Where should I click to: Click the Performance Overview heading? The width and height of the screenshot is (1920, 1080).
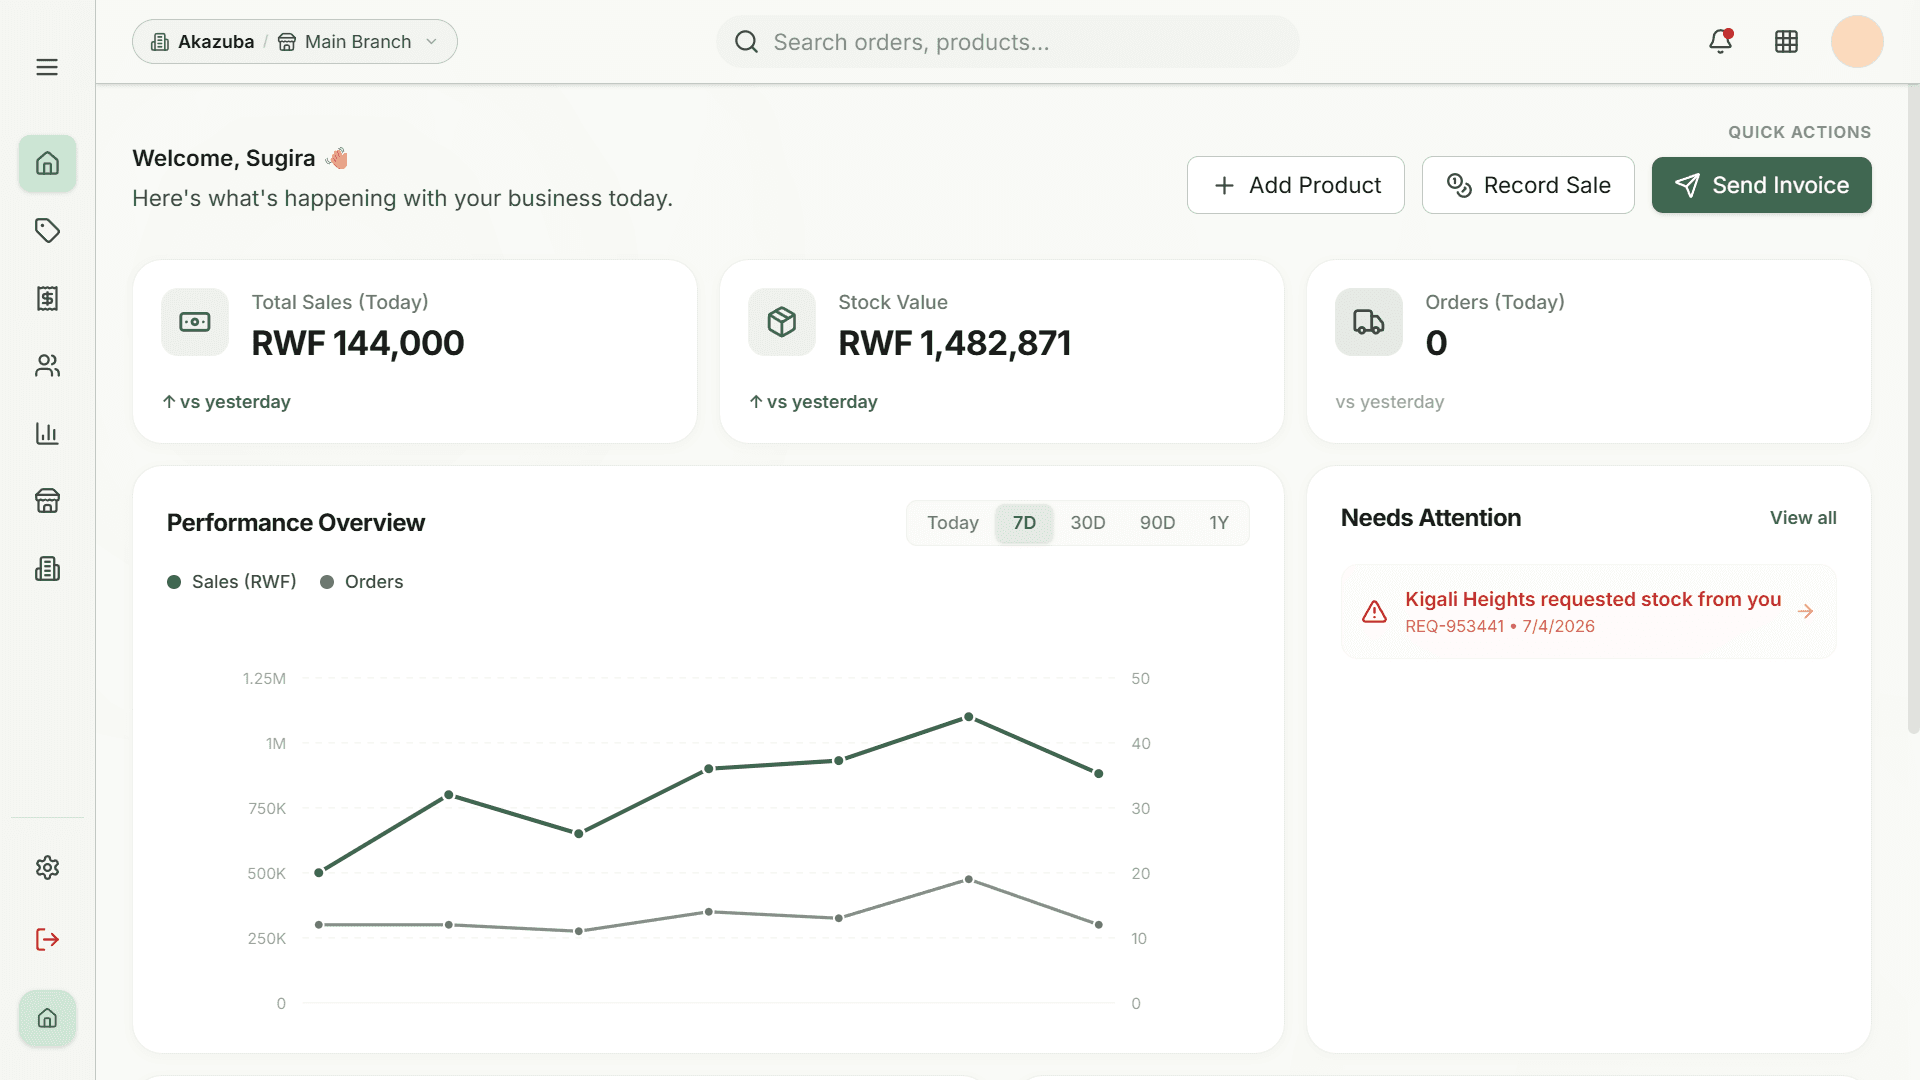point(296,523)
